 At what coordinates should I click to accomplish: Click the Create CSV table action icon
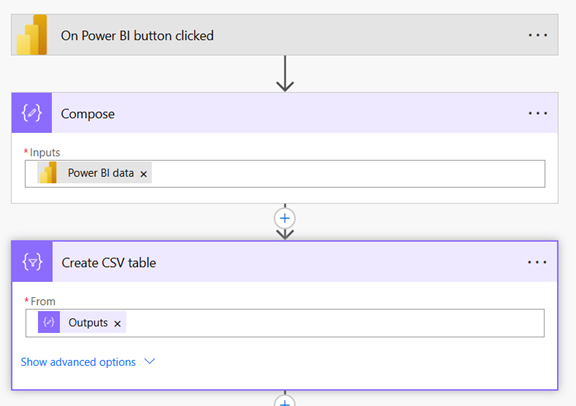(x=32, y=262)
